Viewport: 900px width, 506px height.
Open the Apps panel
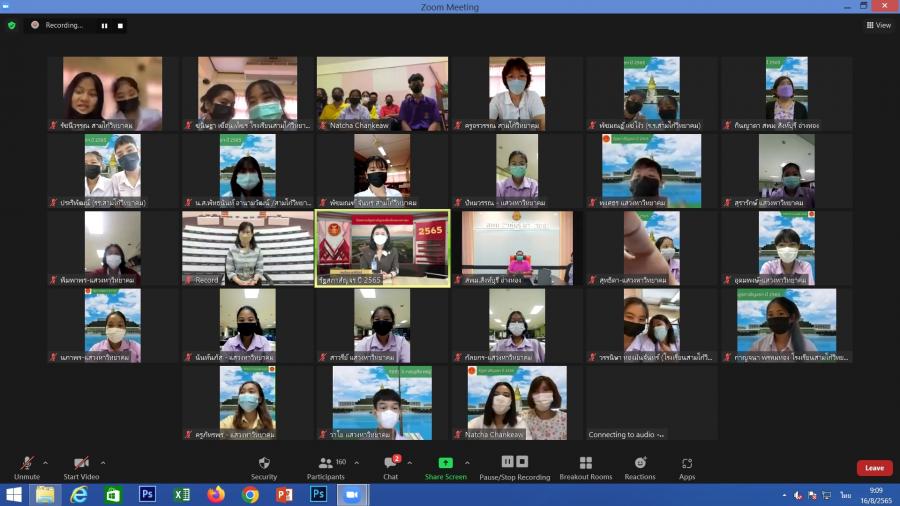tap(687, 465)
